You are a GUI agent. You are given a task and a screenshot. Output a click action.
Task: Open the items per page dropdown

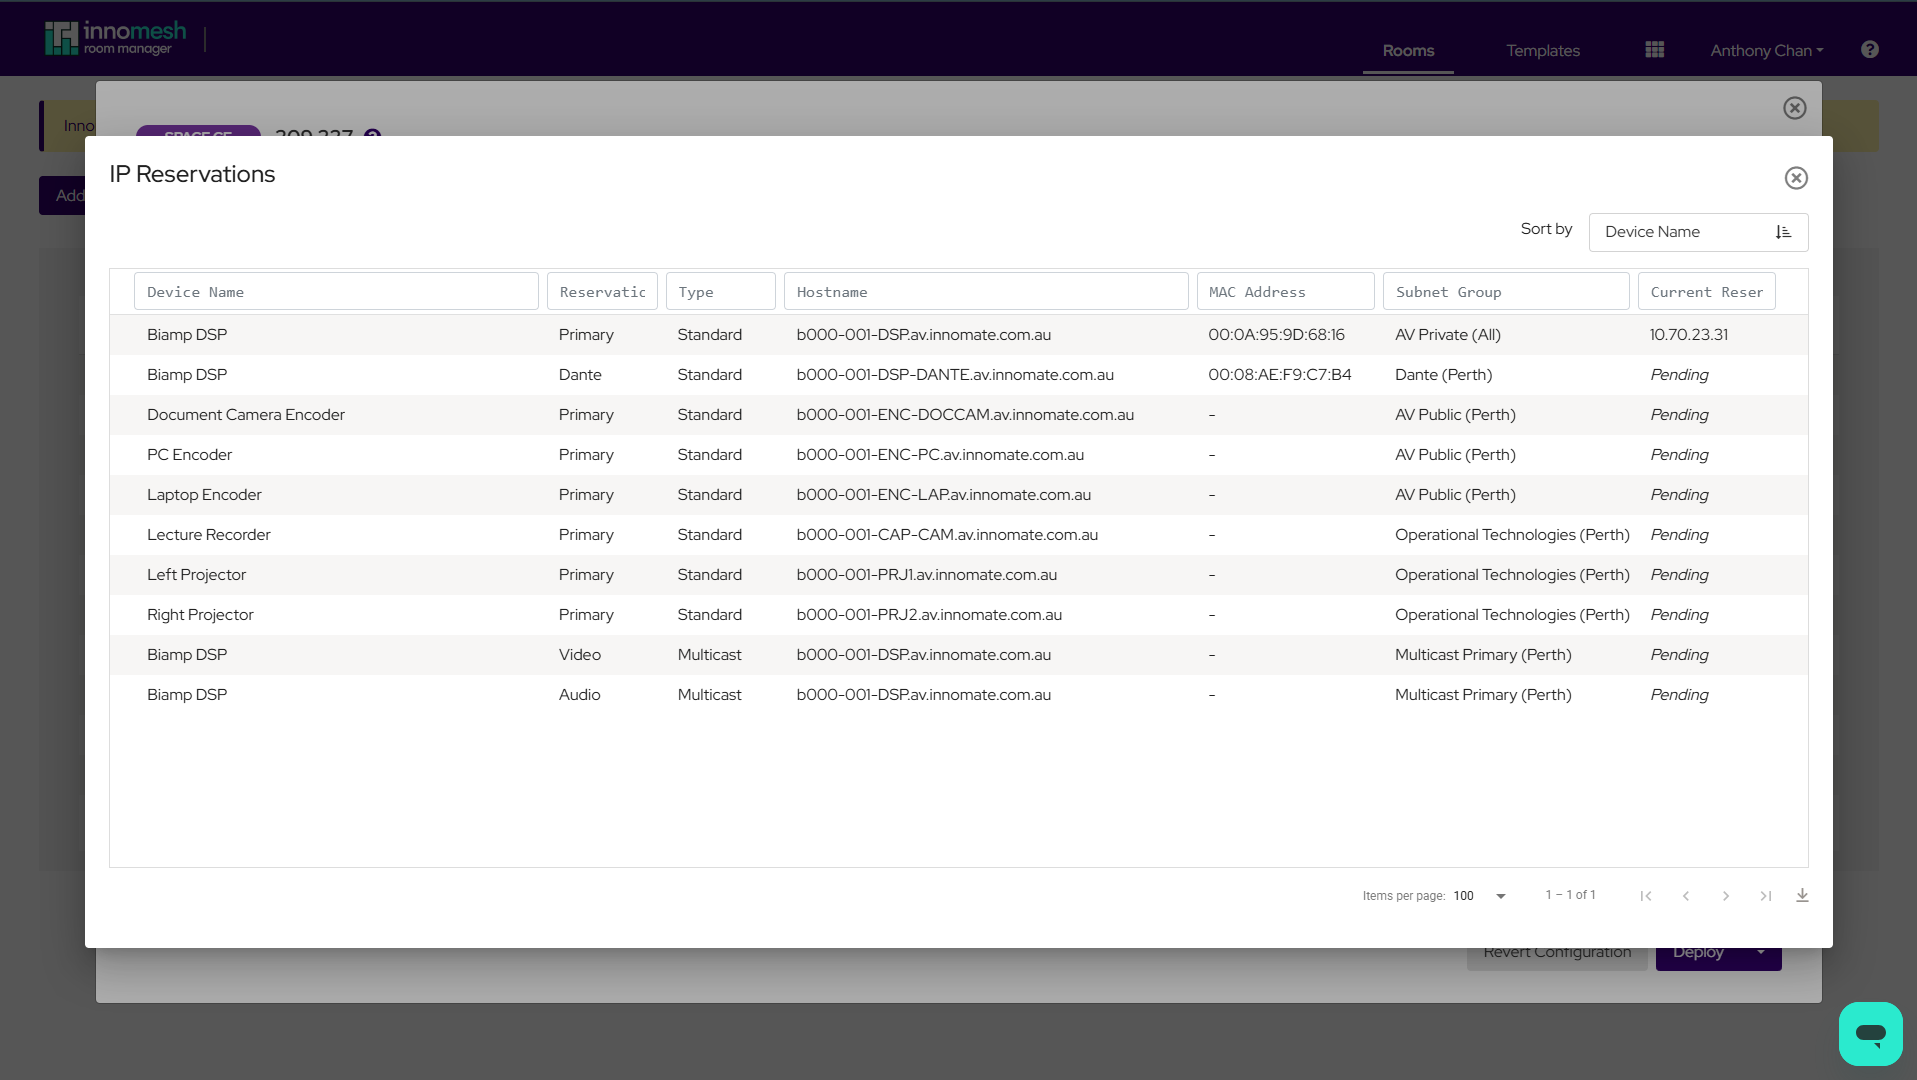pyautogui.click(x=1479, y=896)
